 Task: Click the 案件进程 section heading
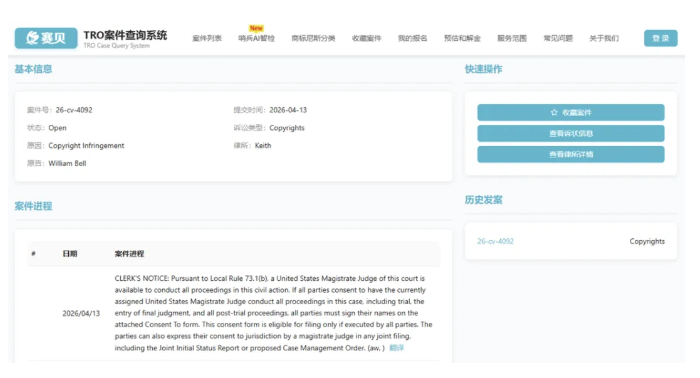point(33,206)
